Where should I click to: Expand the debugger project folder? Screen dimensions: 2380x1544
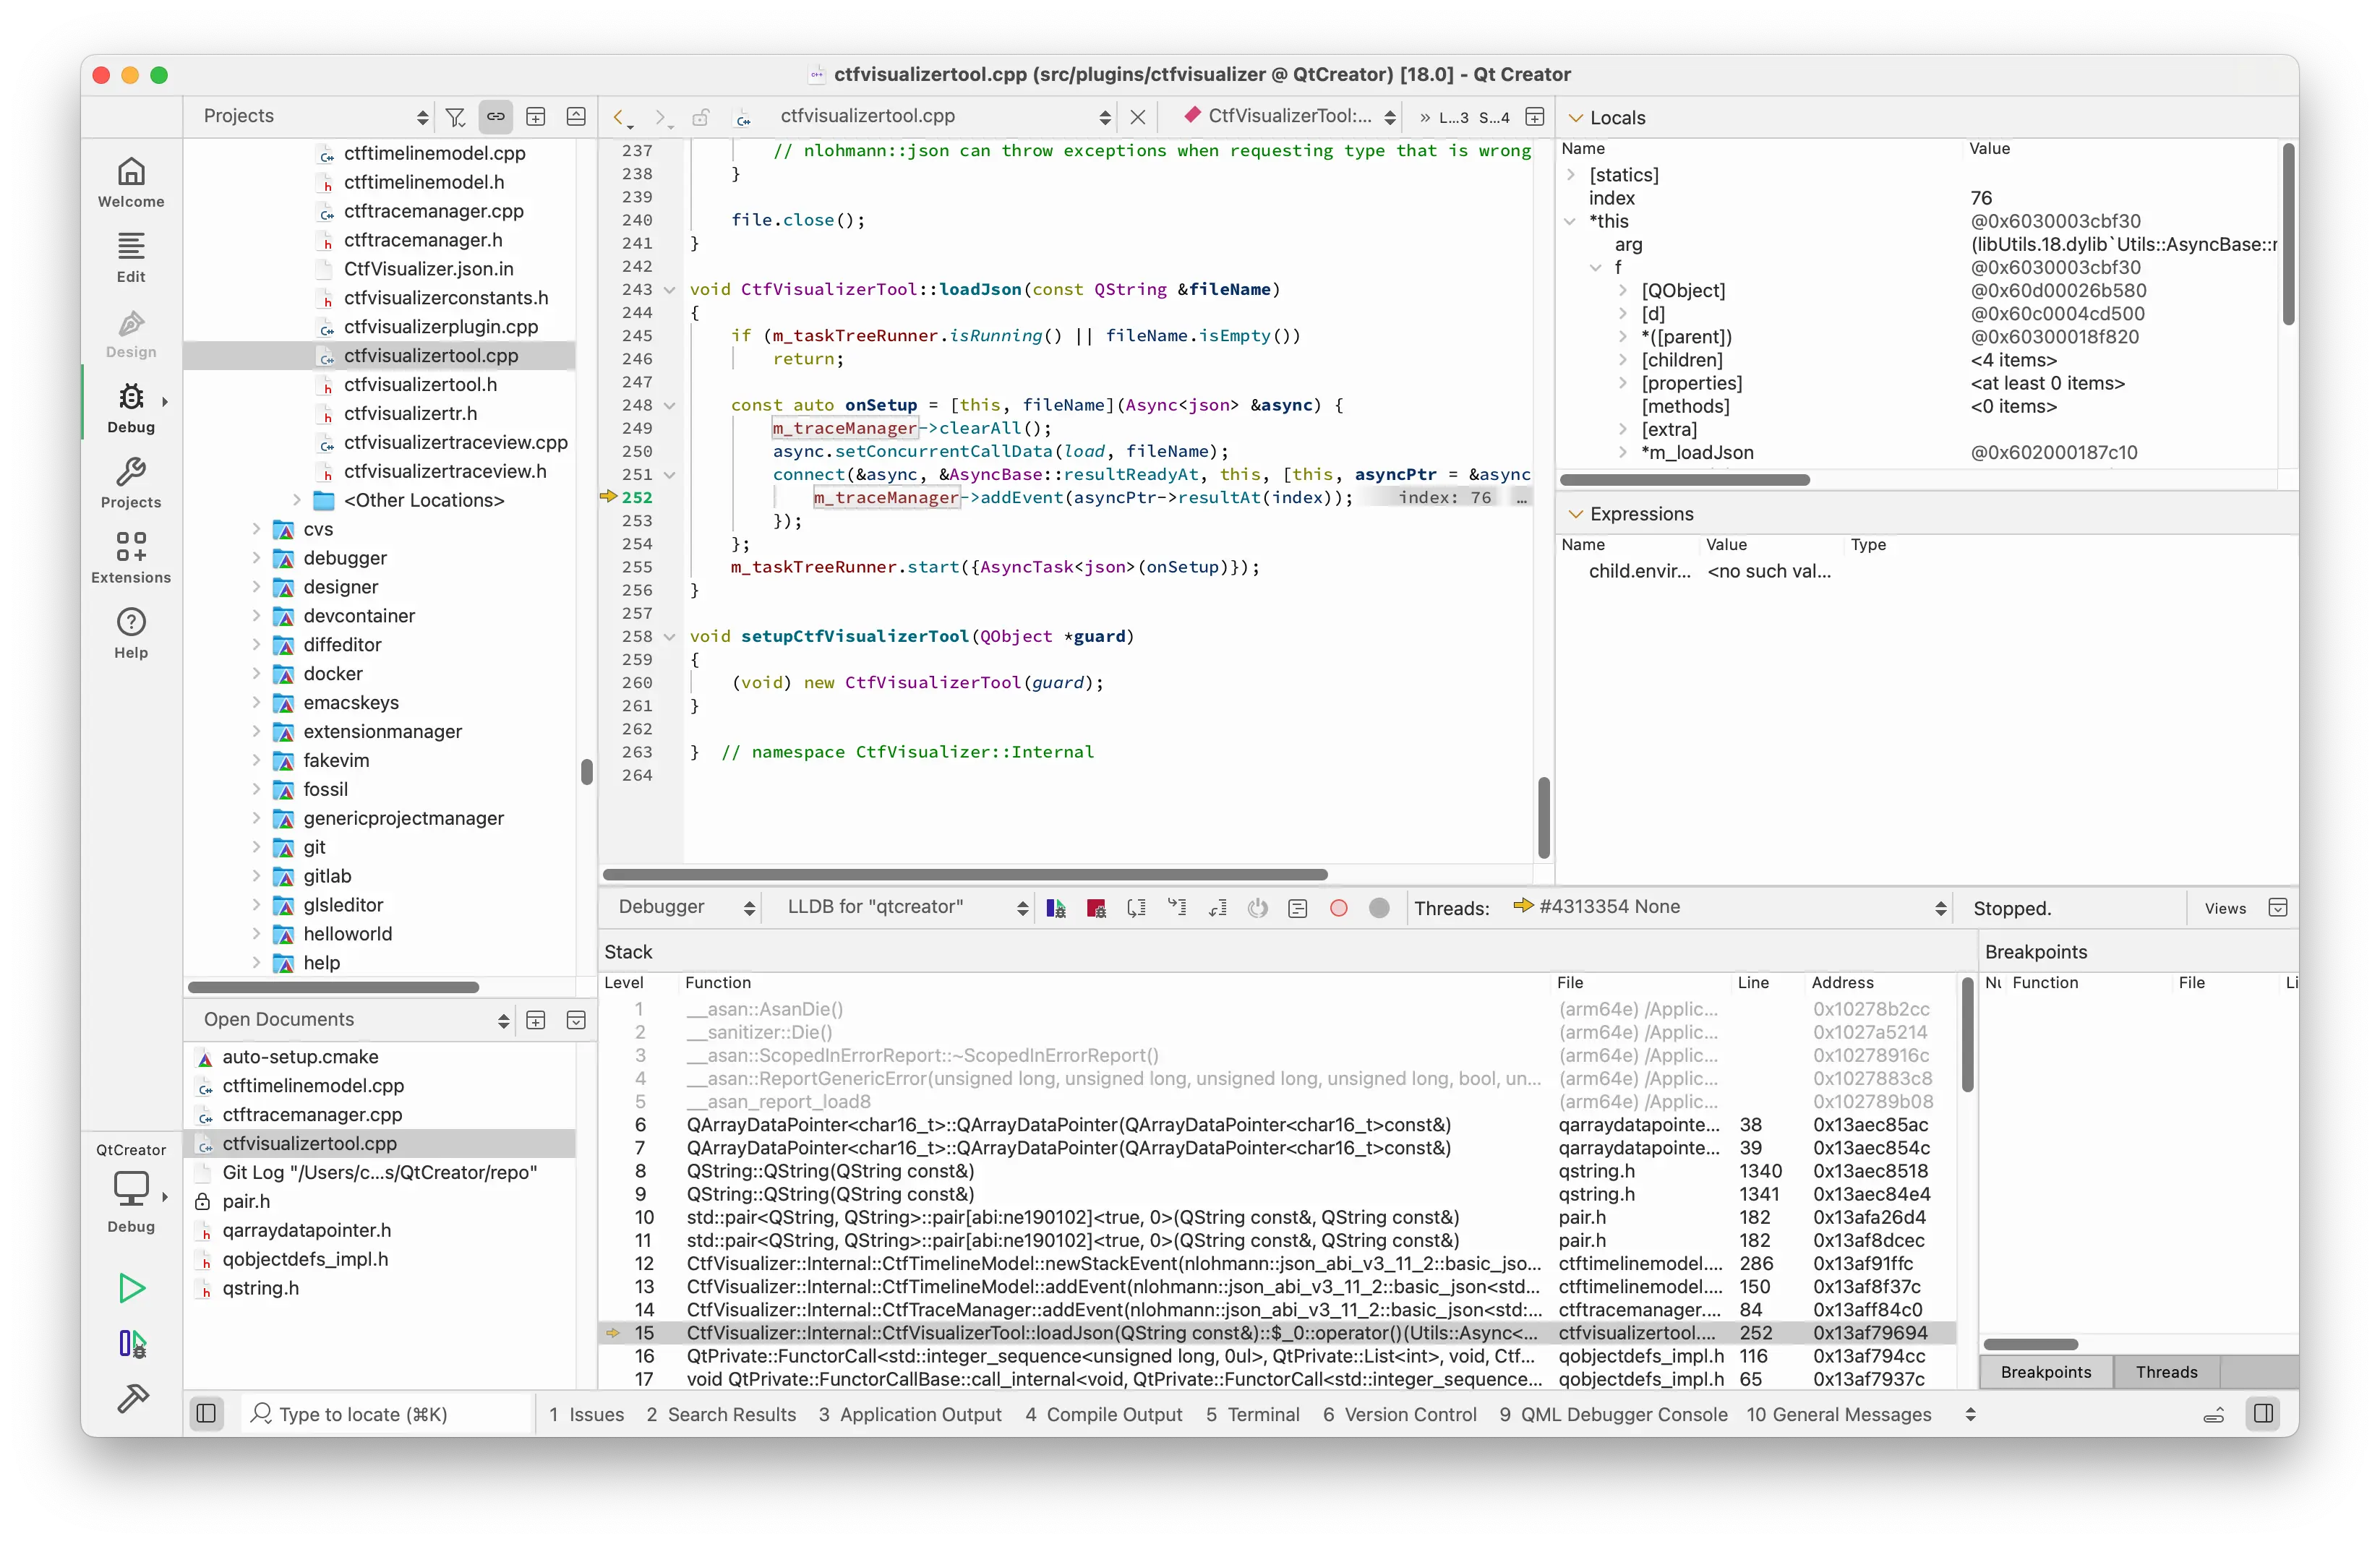point(257,558)
